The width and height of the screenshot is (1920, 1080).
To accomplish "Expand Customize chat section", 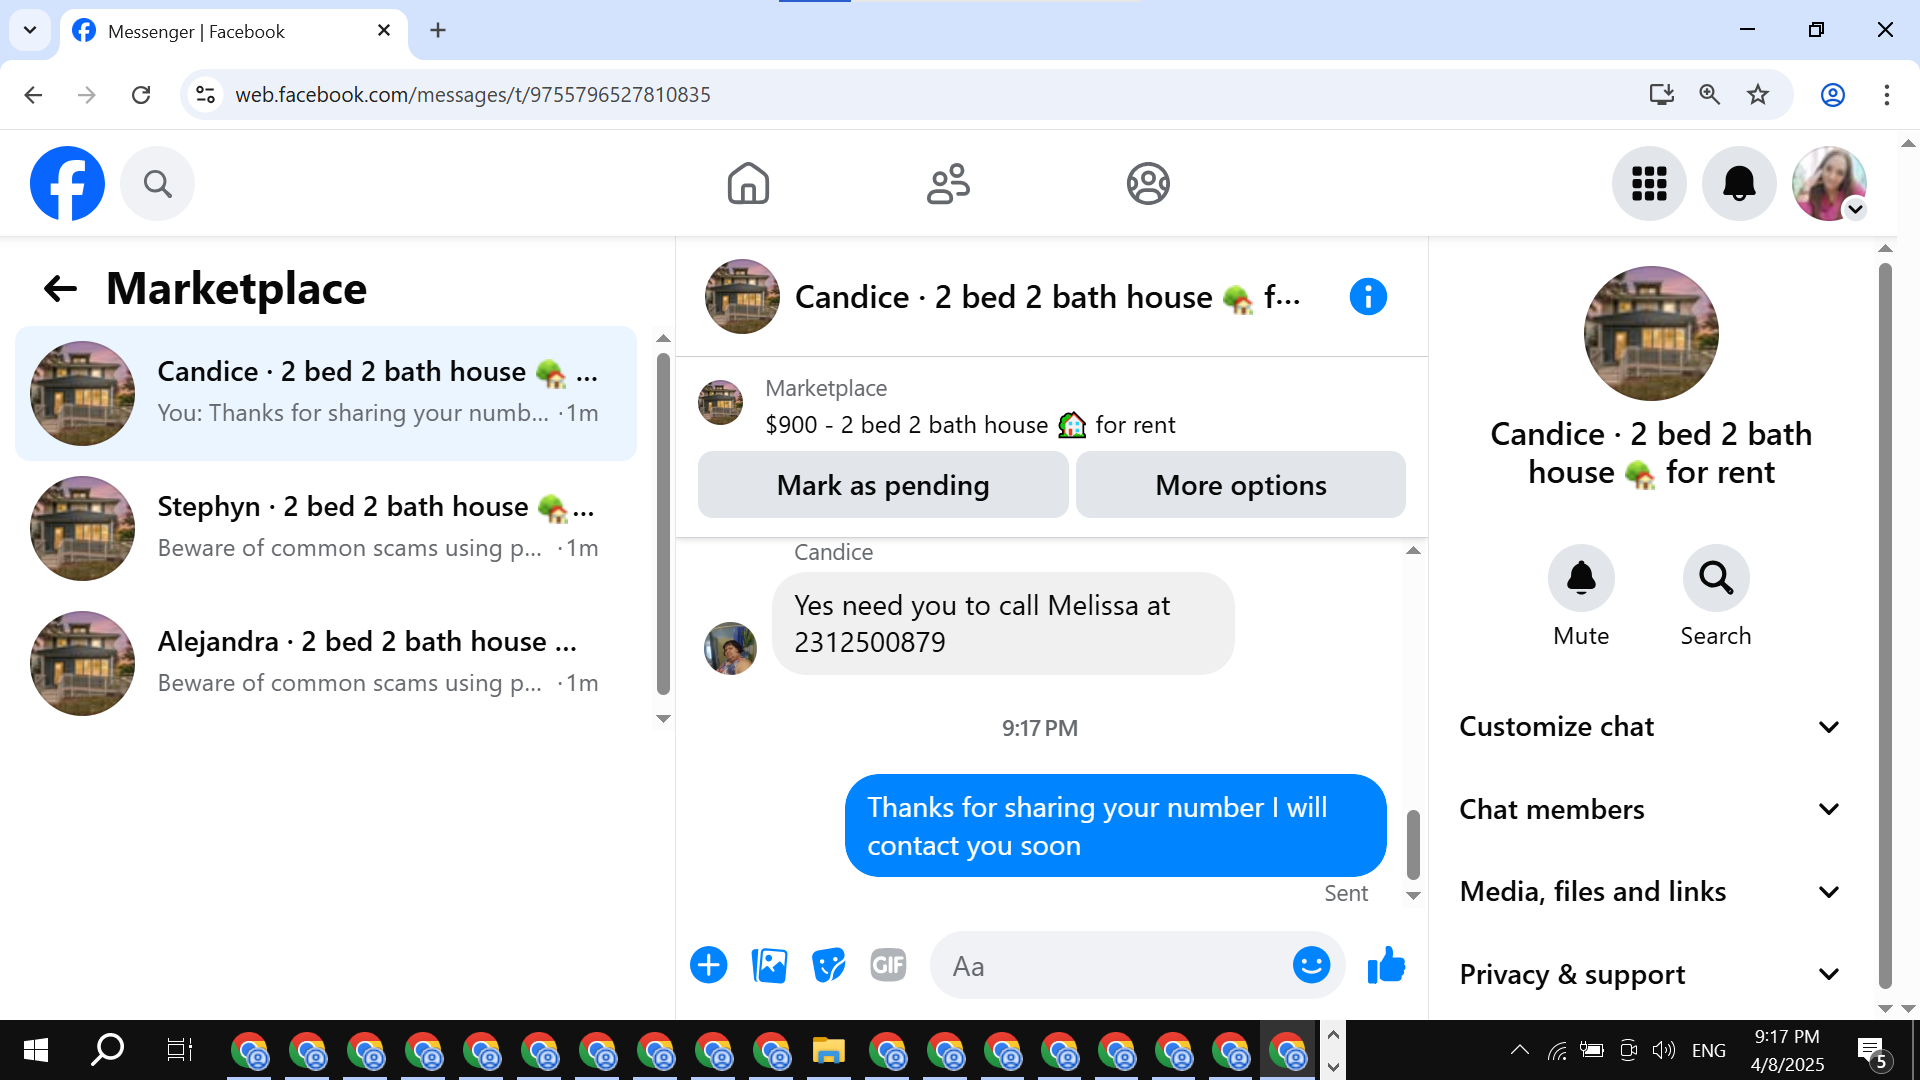I will point(1650,727).
